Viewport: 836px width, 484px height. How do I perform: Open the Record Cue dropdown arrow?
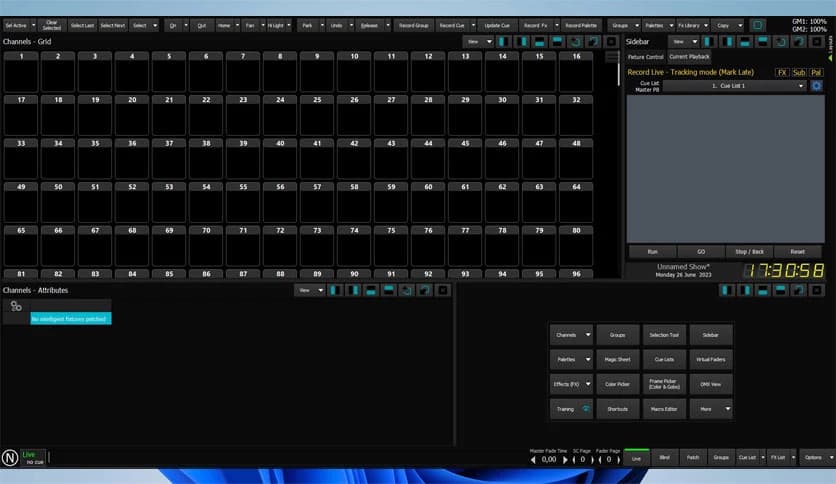pos(473,25)
